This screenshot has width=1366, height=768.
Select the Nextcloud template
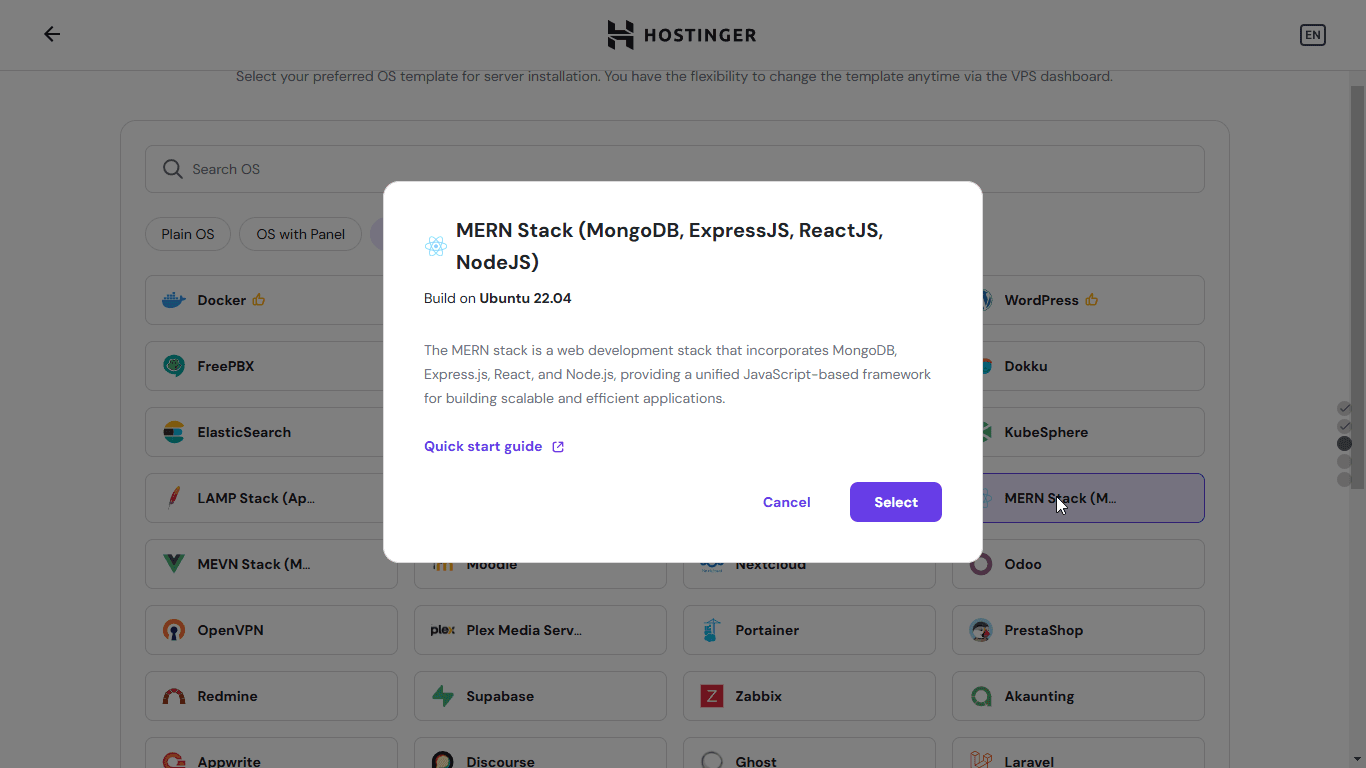tap(809, 575)
